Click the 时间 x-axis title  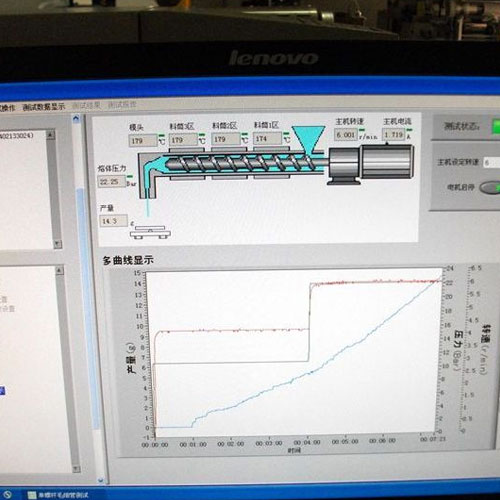point(294,451)
